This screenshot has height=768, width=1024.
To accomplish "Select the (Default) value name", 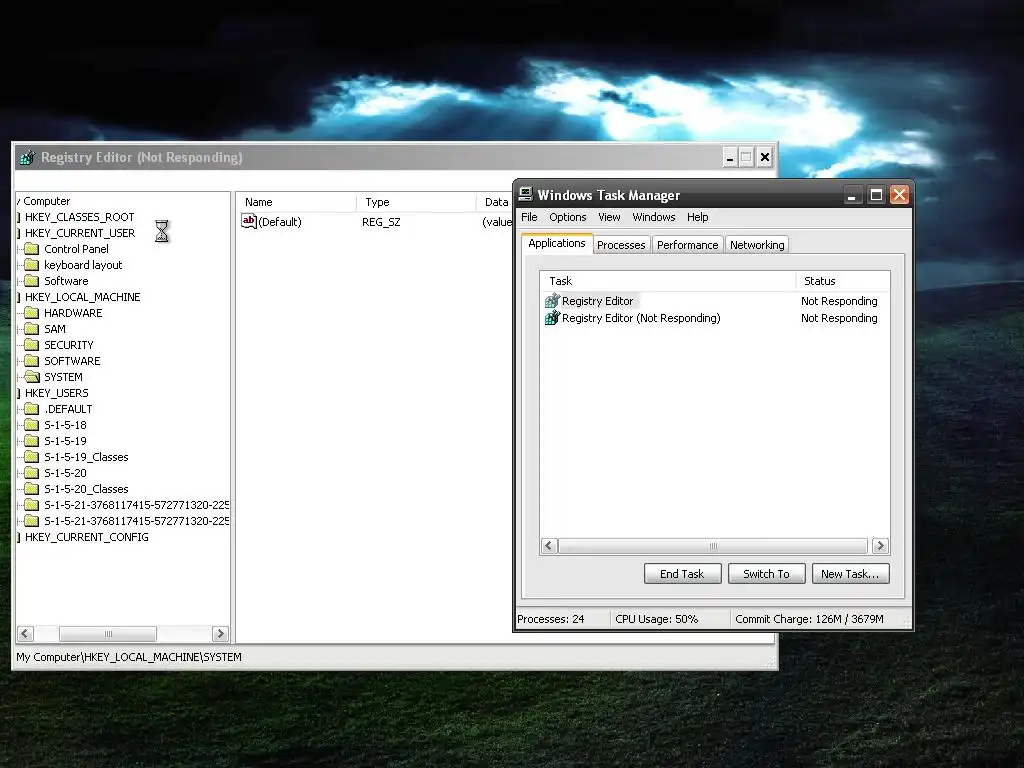I will (x=280, y=222).
